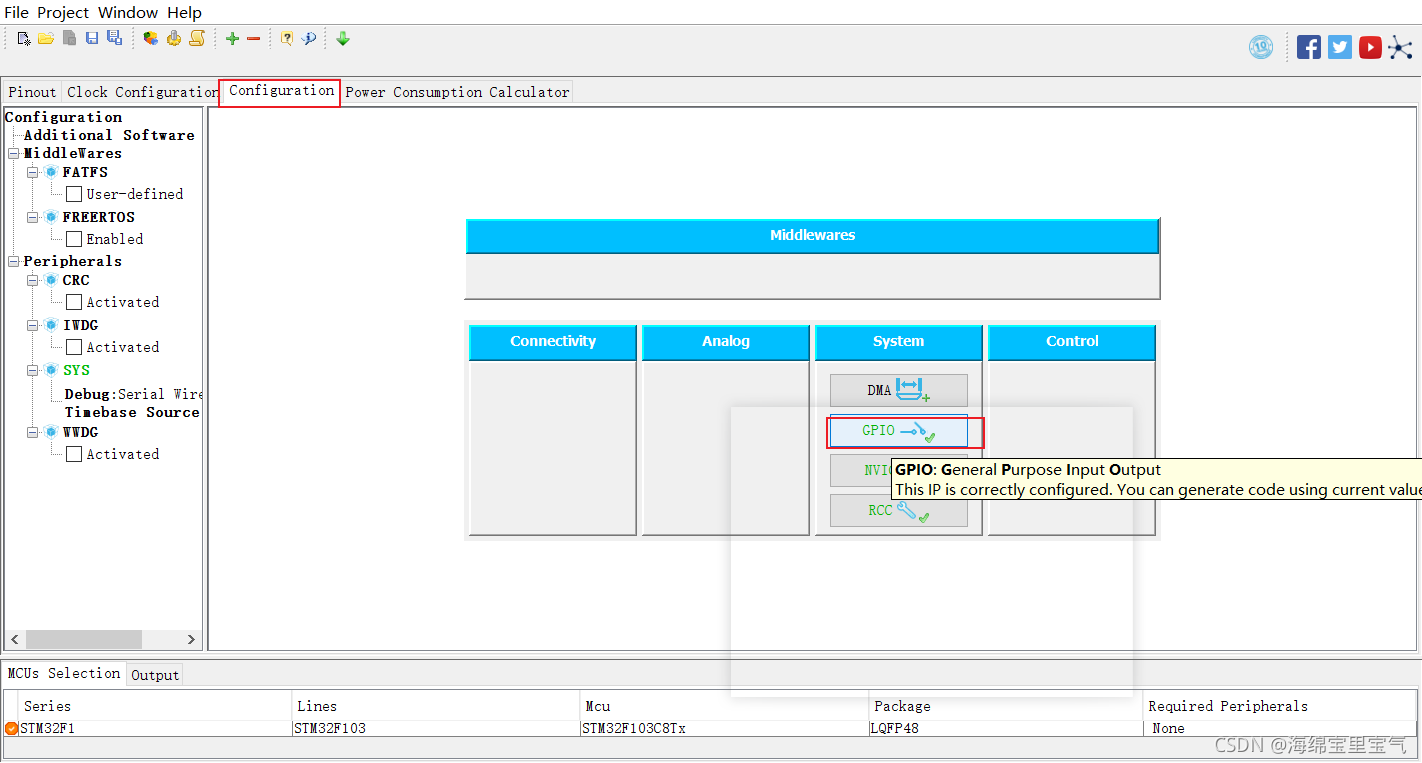Click the tree panel scroll left arrow

(x=14, y=639)
